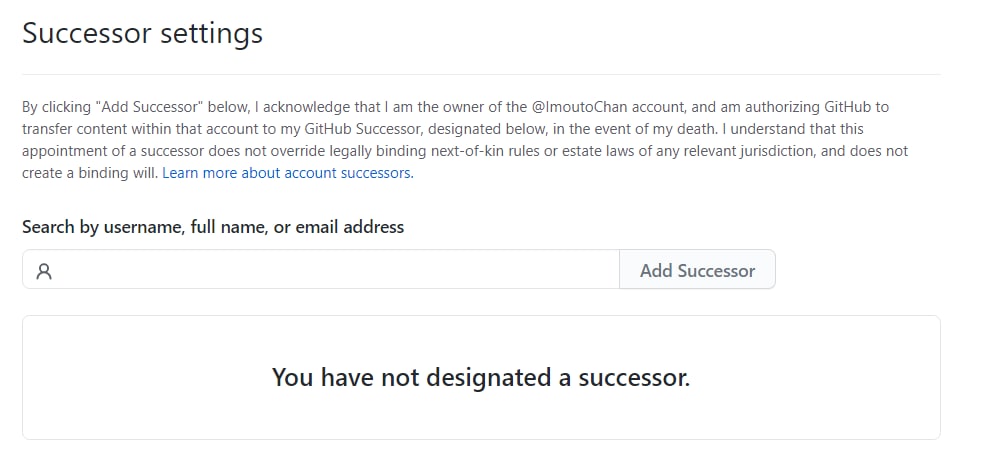This screenshot has width=1005, height=471.
Task: Click the divider line below Successor settings
Action: [481, 74]
